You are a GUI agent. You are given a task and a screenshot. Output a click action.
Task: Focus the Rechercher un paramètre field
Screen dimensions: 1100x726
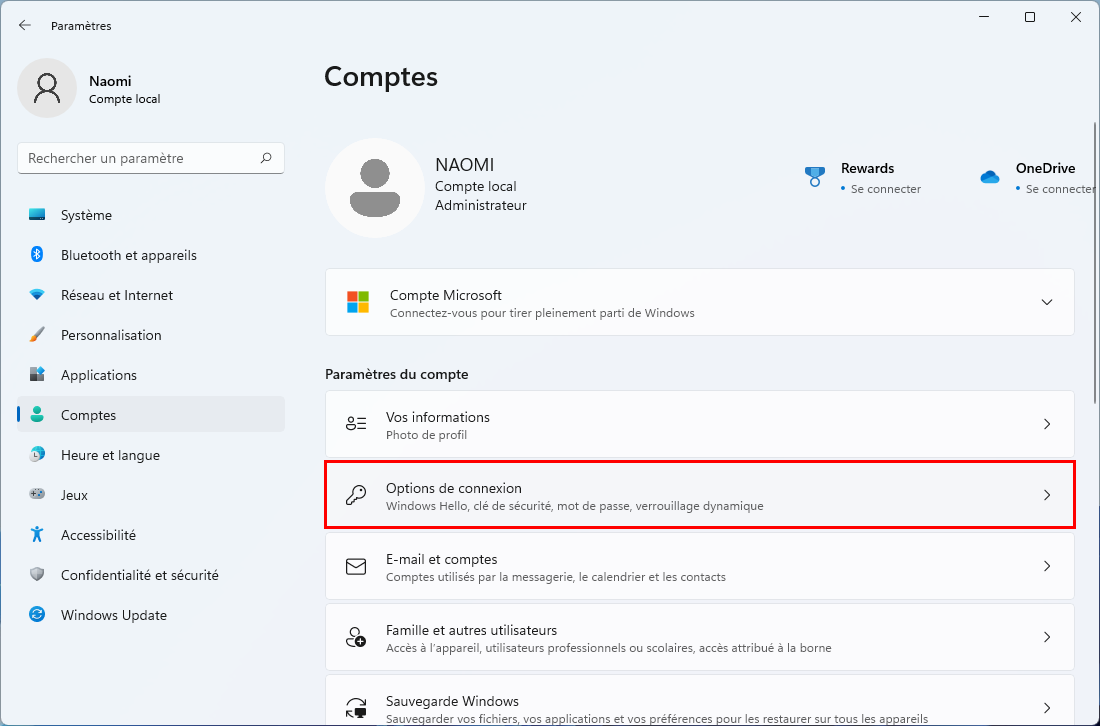point(151,159)
